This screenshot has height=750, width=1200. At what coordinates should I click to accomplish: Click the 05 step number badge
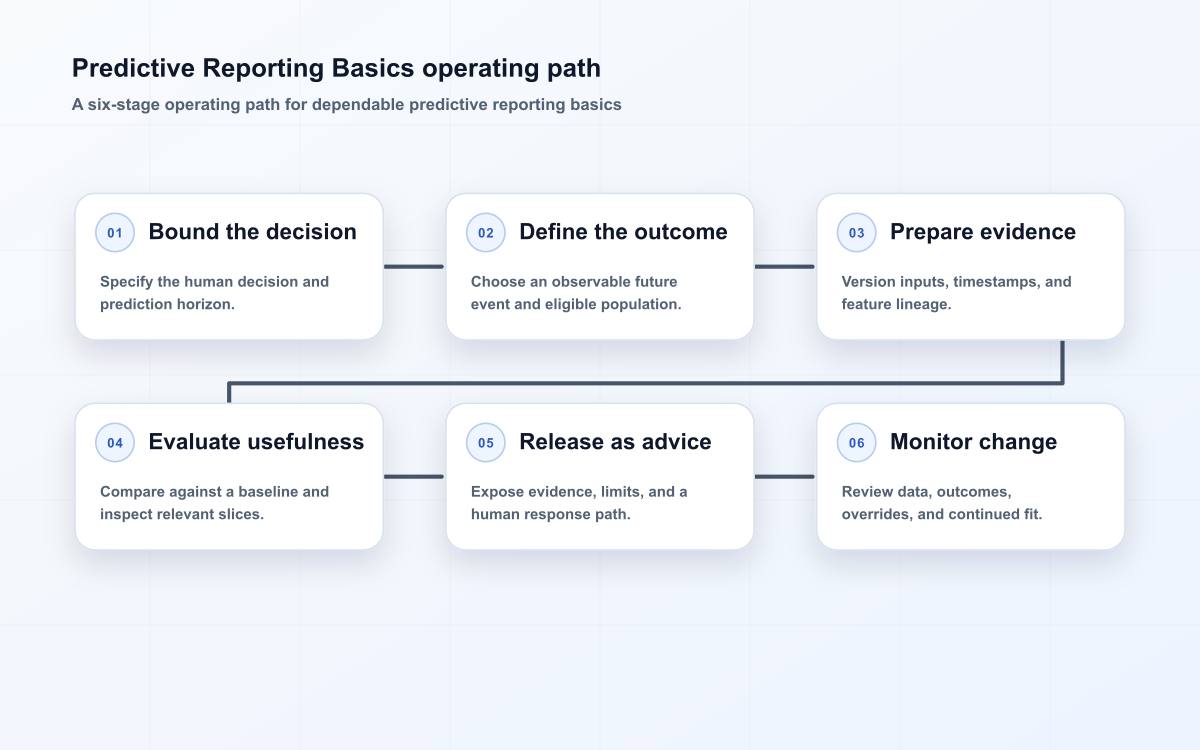point(486,443)
